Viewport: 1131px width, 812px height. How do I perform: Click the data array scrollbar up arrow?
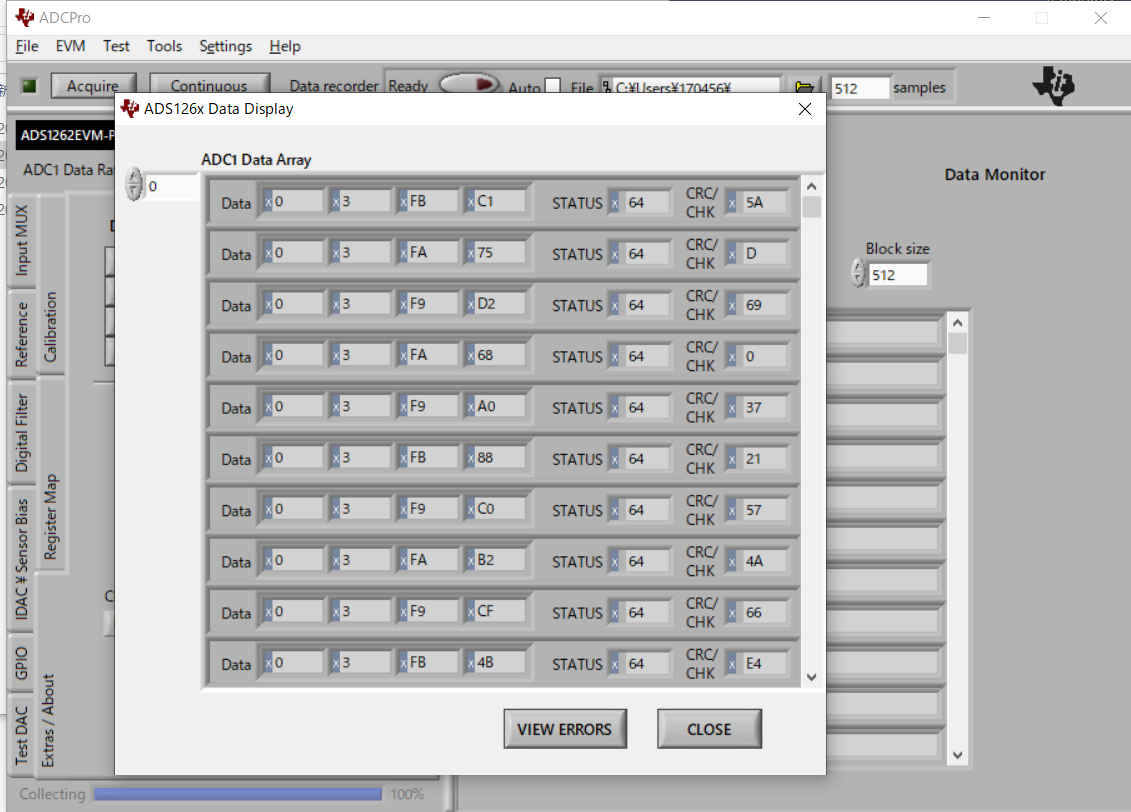coord(811,187)
